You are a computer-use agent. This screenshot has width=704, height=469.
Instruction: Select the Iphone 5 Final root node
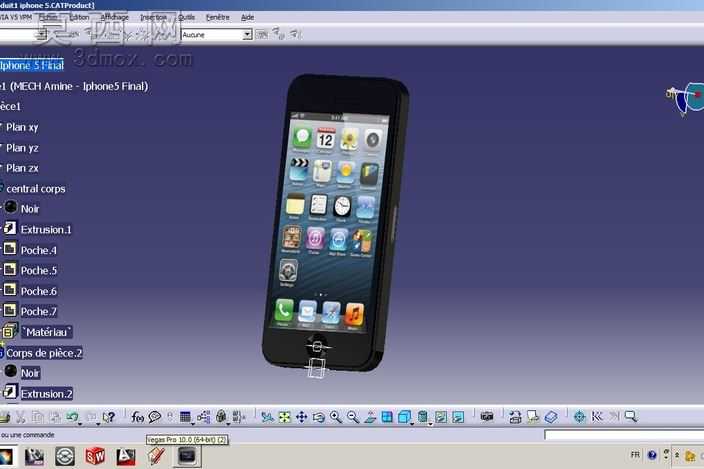point(31,66)
